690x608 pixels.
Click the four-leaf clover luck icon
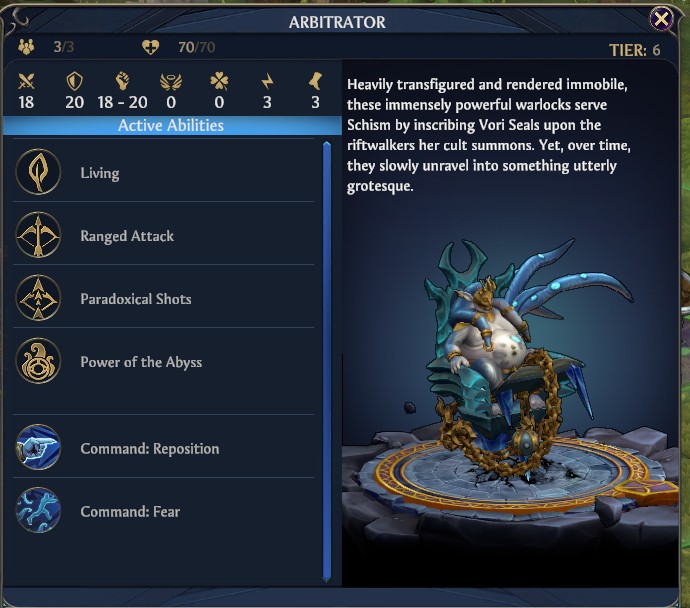pos(219,81)
